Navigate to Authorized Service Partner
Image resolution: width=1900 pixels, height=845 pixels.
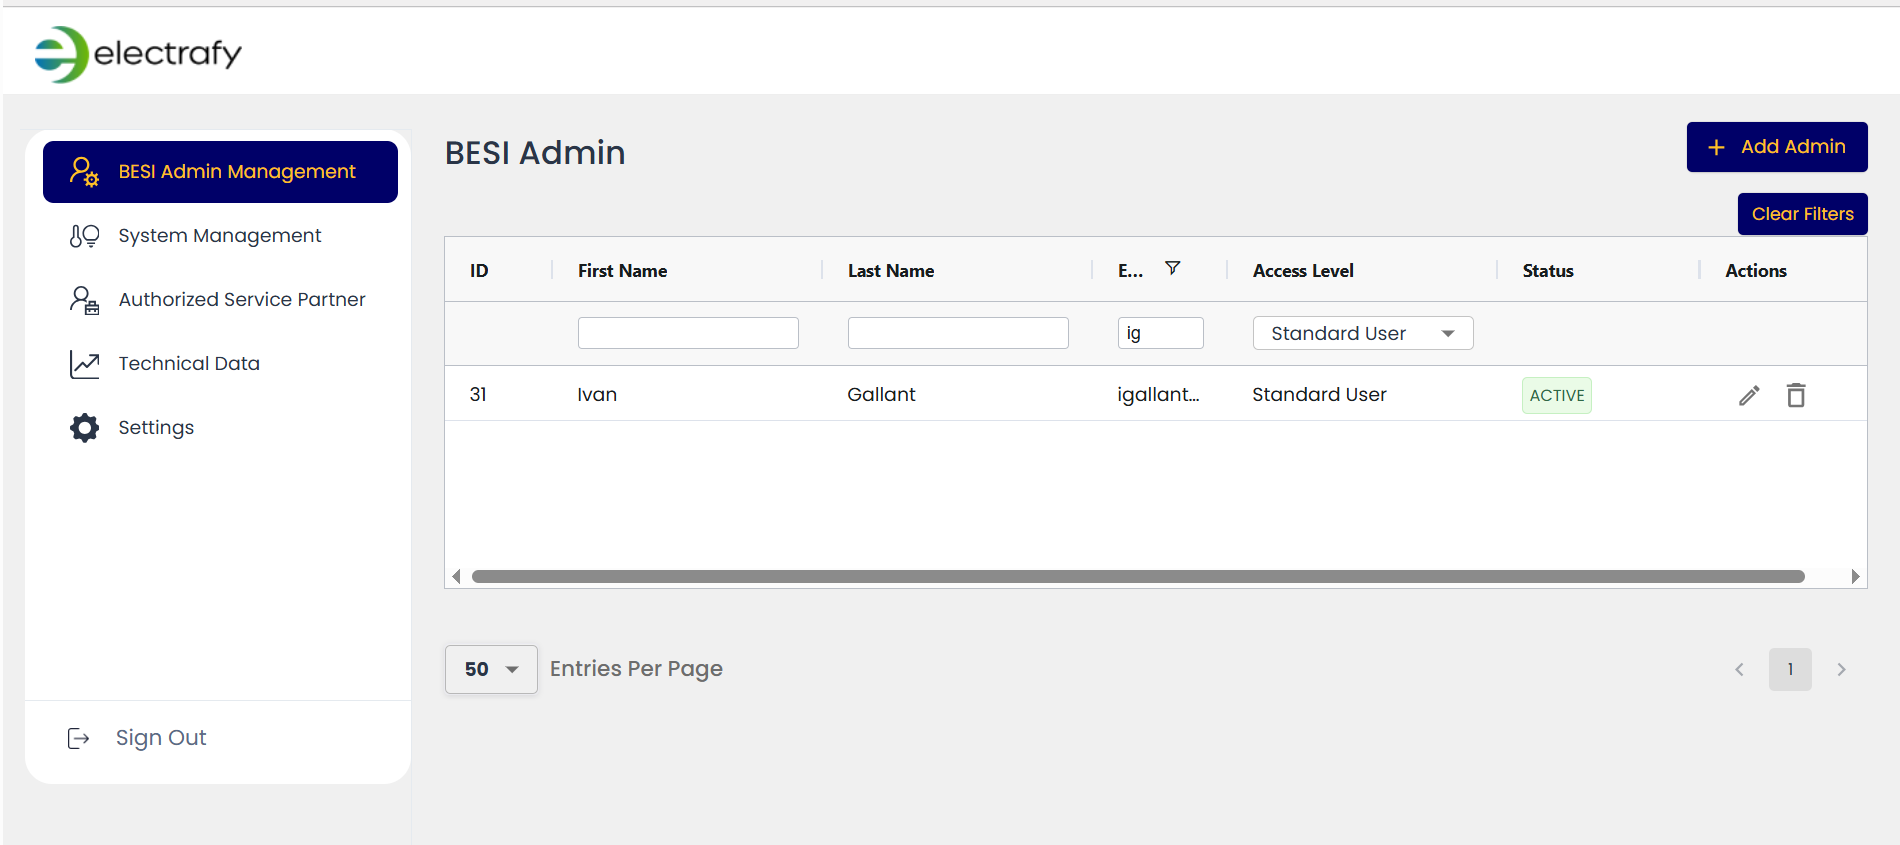pyautogui.click(x=220, y=300)
